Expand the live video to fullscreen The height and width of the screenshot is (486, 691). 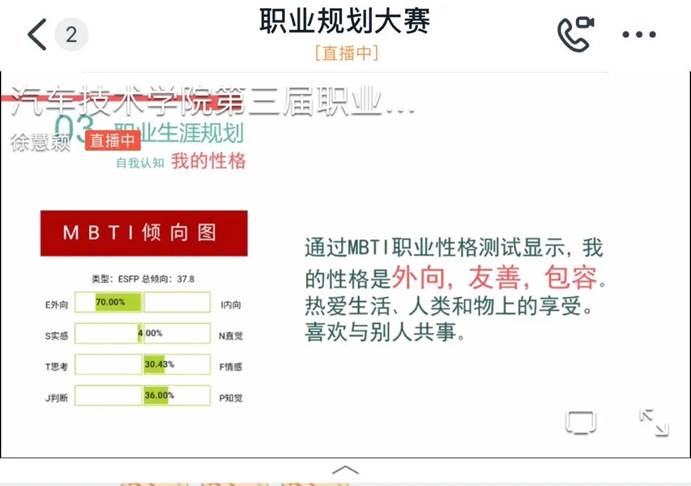click(x=654, y=423)
